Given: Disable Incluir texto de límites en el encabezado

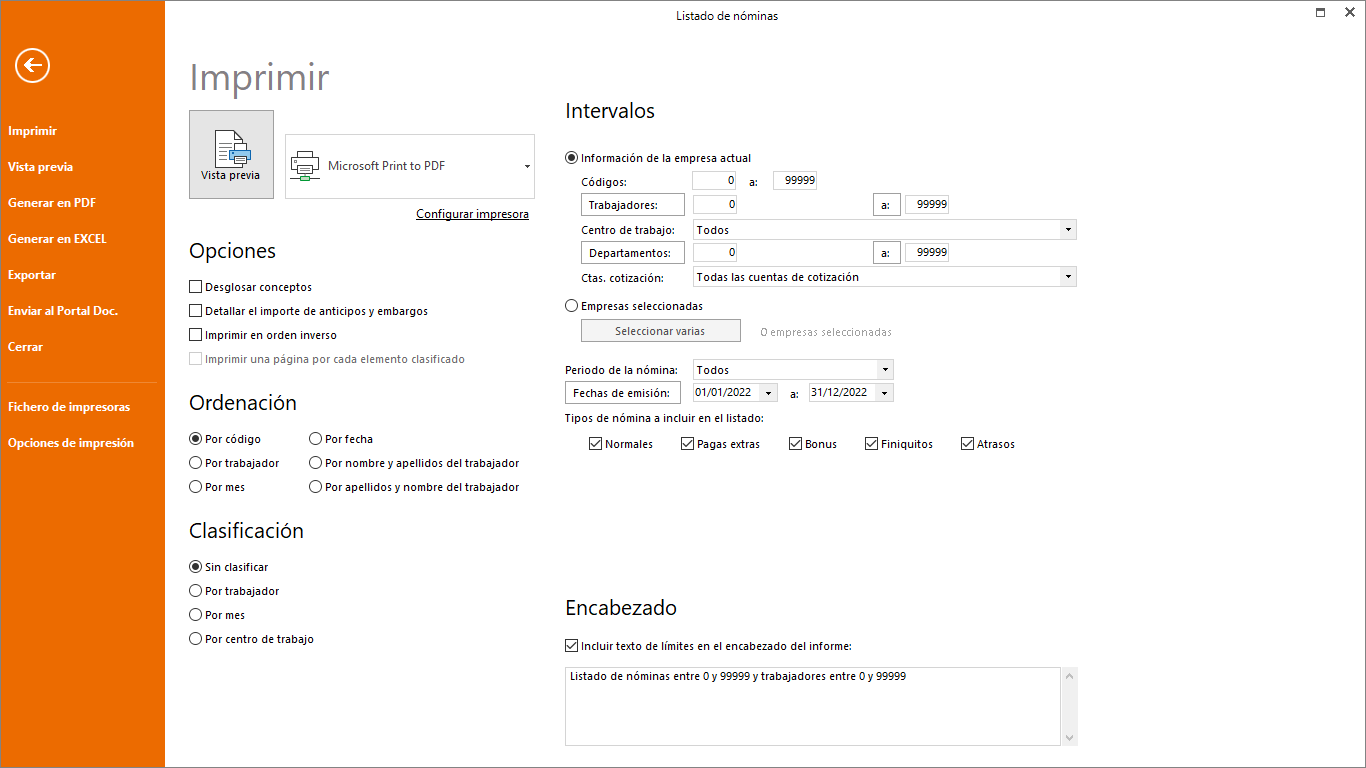Looking at the screenshot, I should coord(572,646).
